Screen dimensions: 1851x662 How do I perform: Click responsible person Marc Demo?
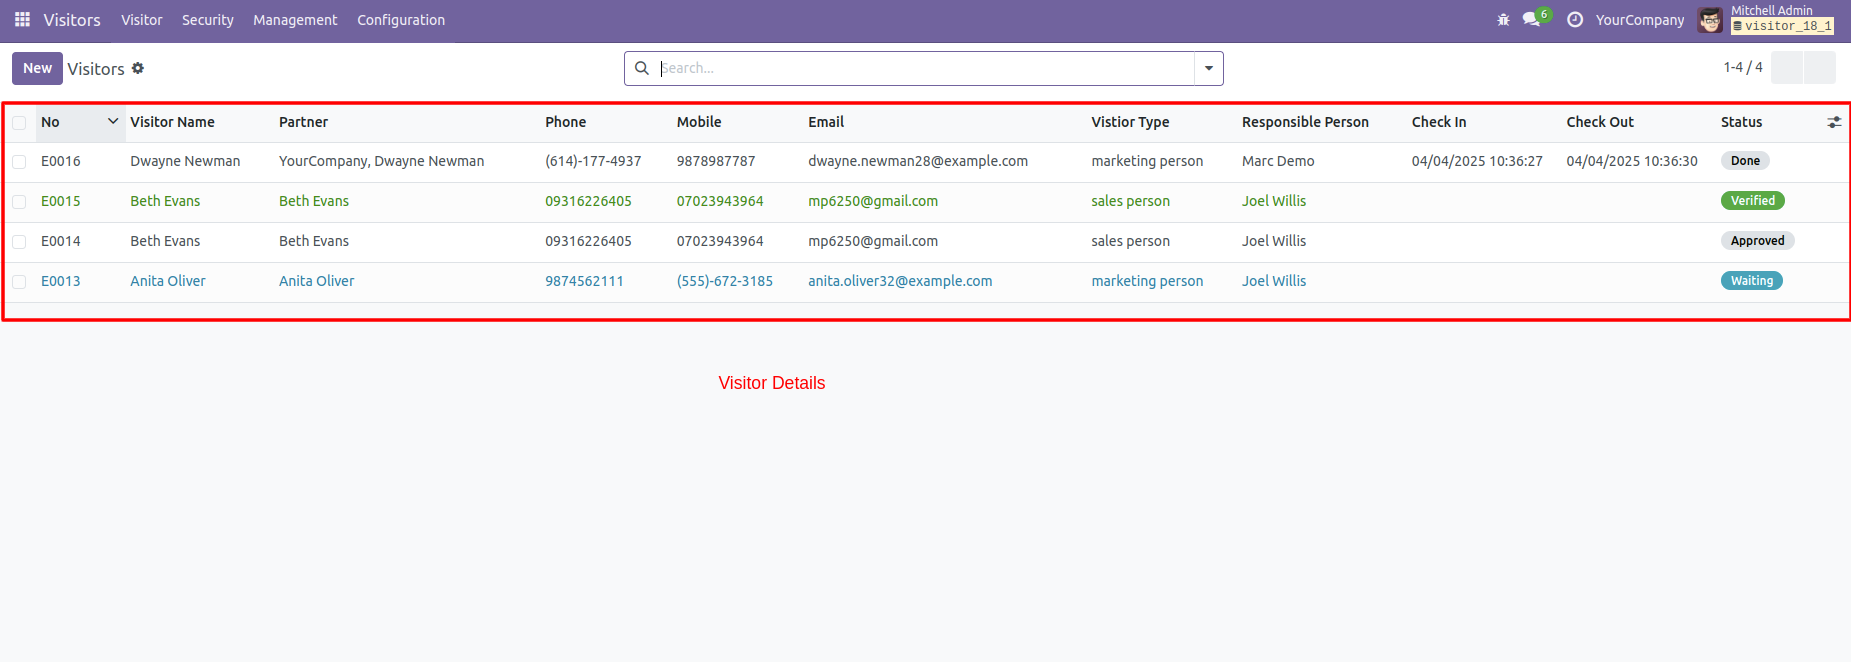pos(1278,161)
